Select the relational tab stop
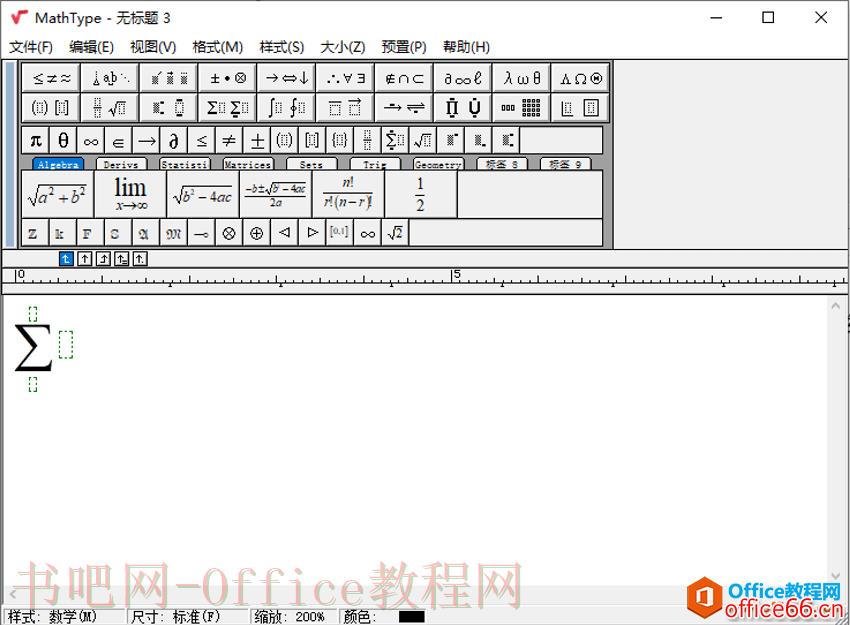Image resolution: width=850 pixels, height=625 pixels. click(121, 259)
